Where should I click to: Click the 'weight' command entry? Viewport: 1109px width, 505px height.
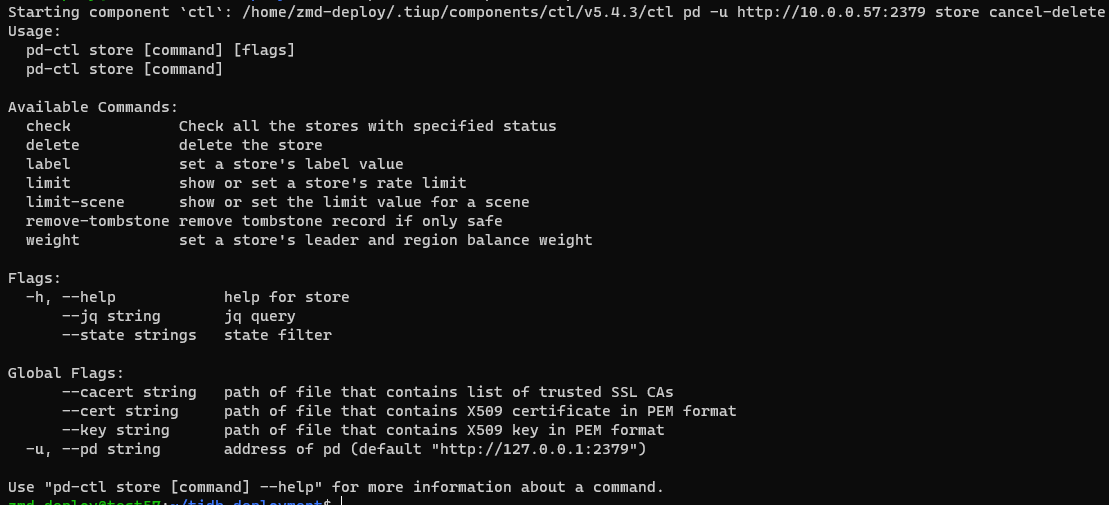(x=52, y=240)
